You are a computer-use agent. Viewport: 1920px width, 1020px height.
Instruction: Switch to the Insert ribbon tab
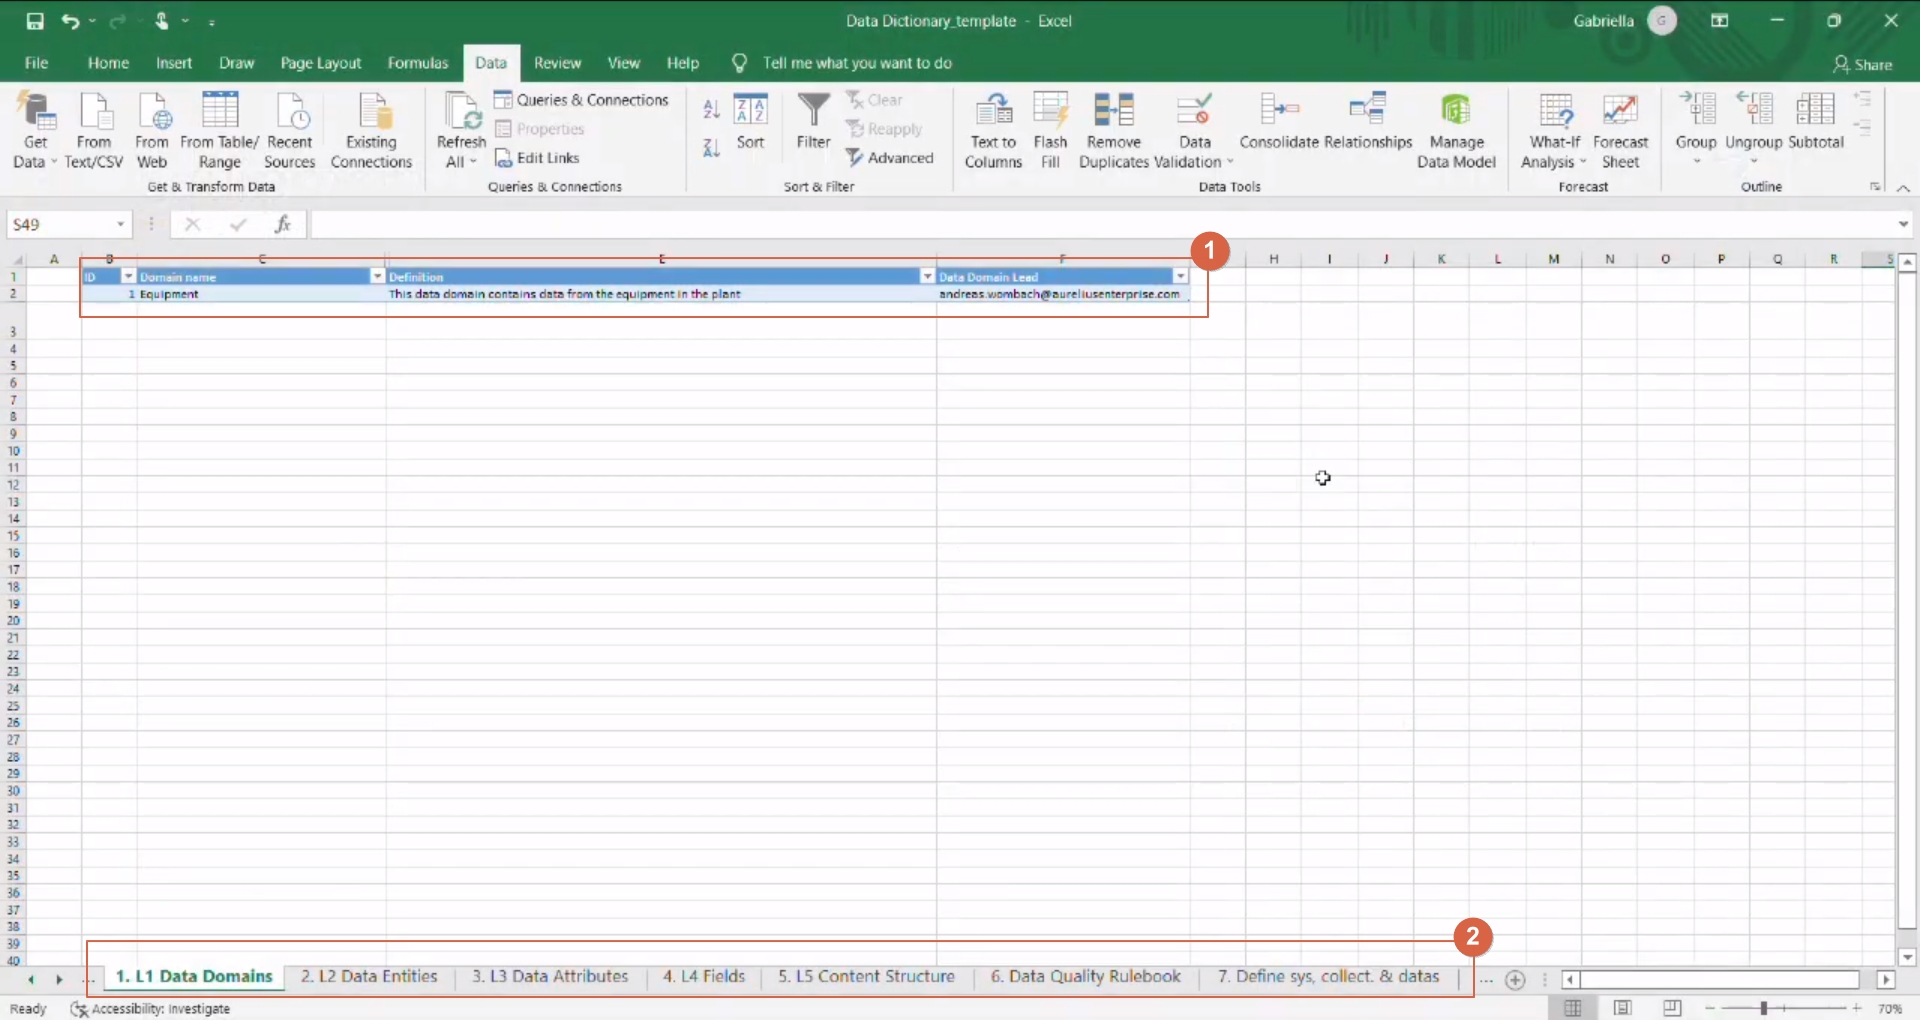pos(174,63)
